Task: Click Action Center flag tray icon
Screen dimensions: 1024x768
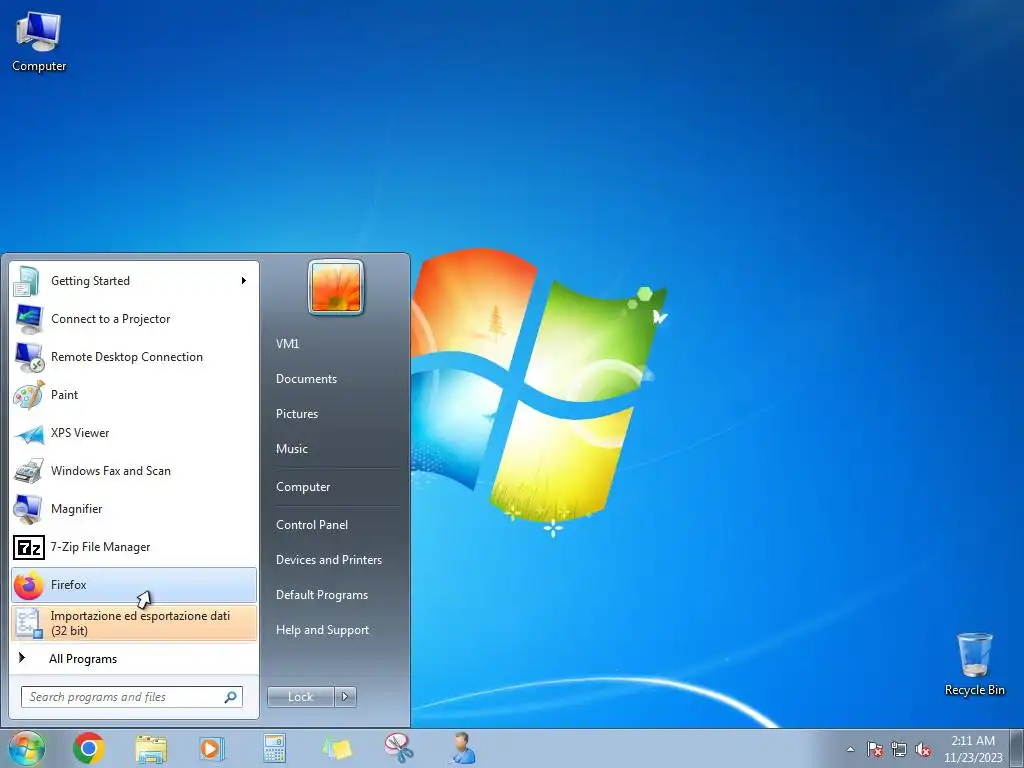Action: (x=875, y=749)
